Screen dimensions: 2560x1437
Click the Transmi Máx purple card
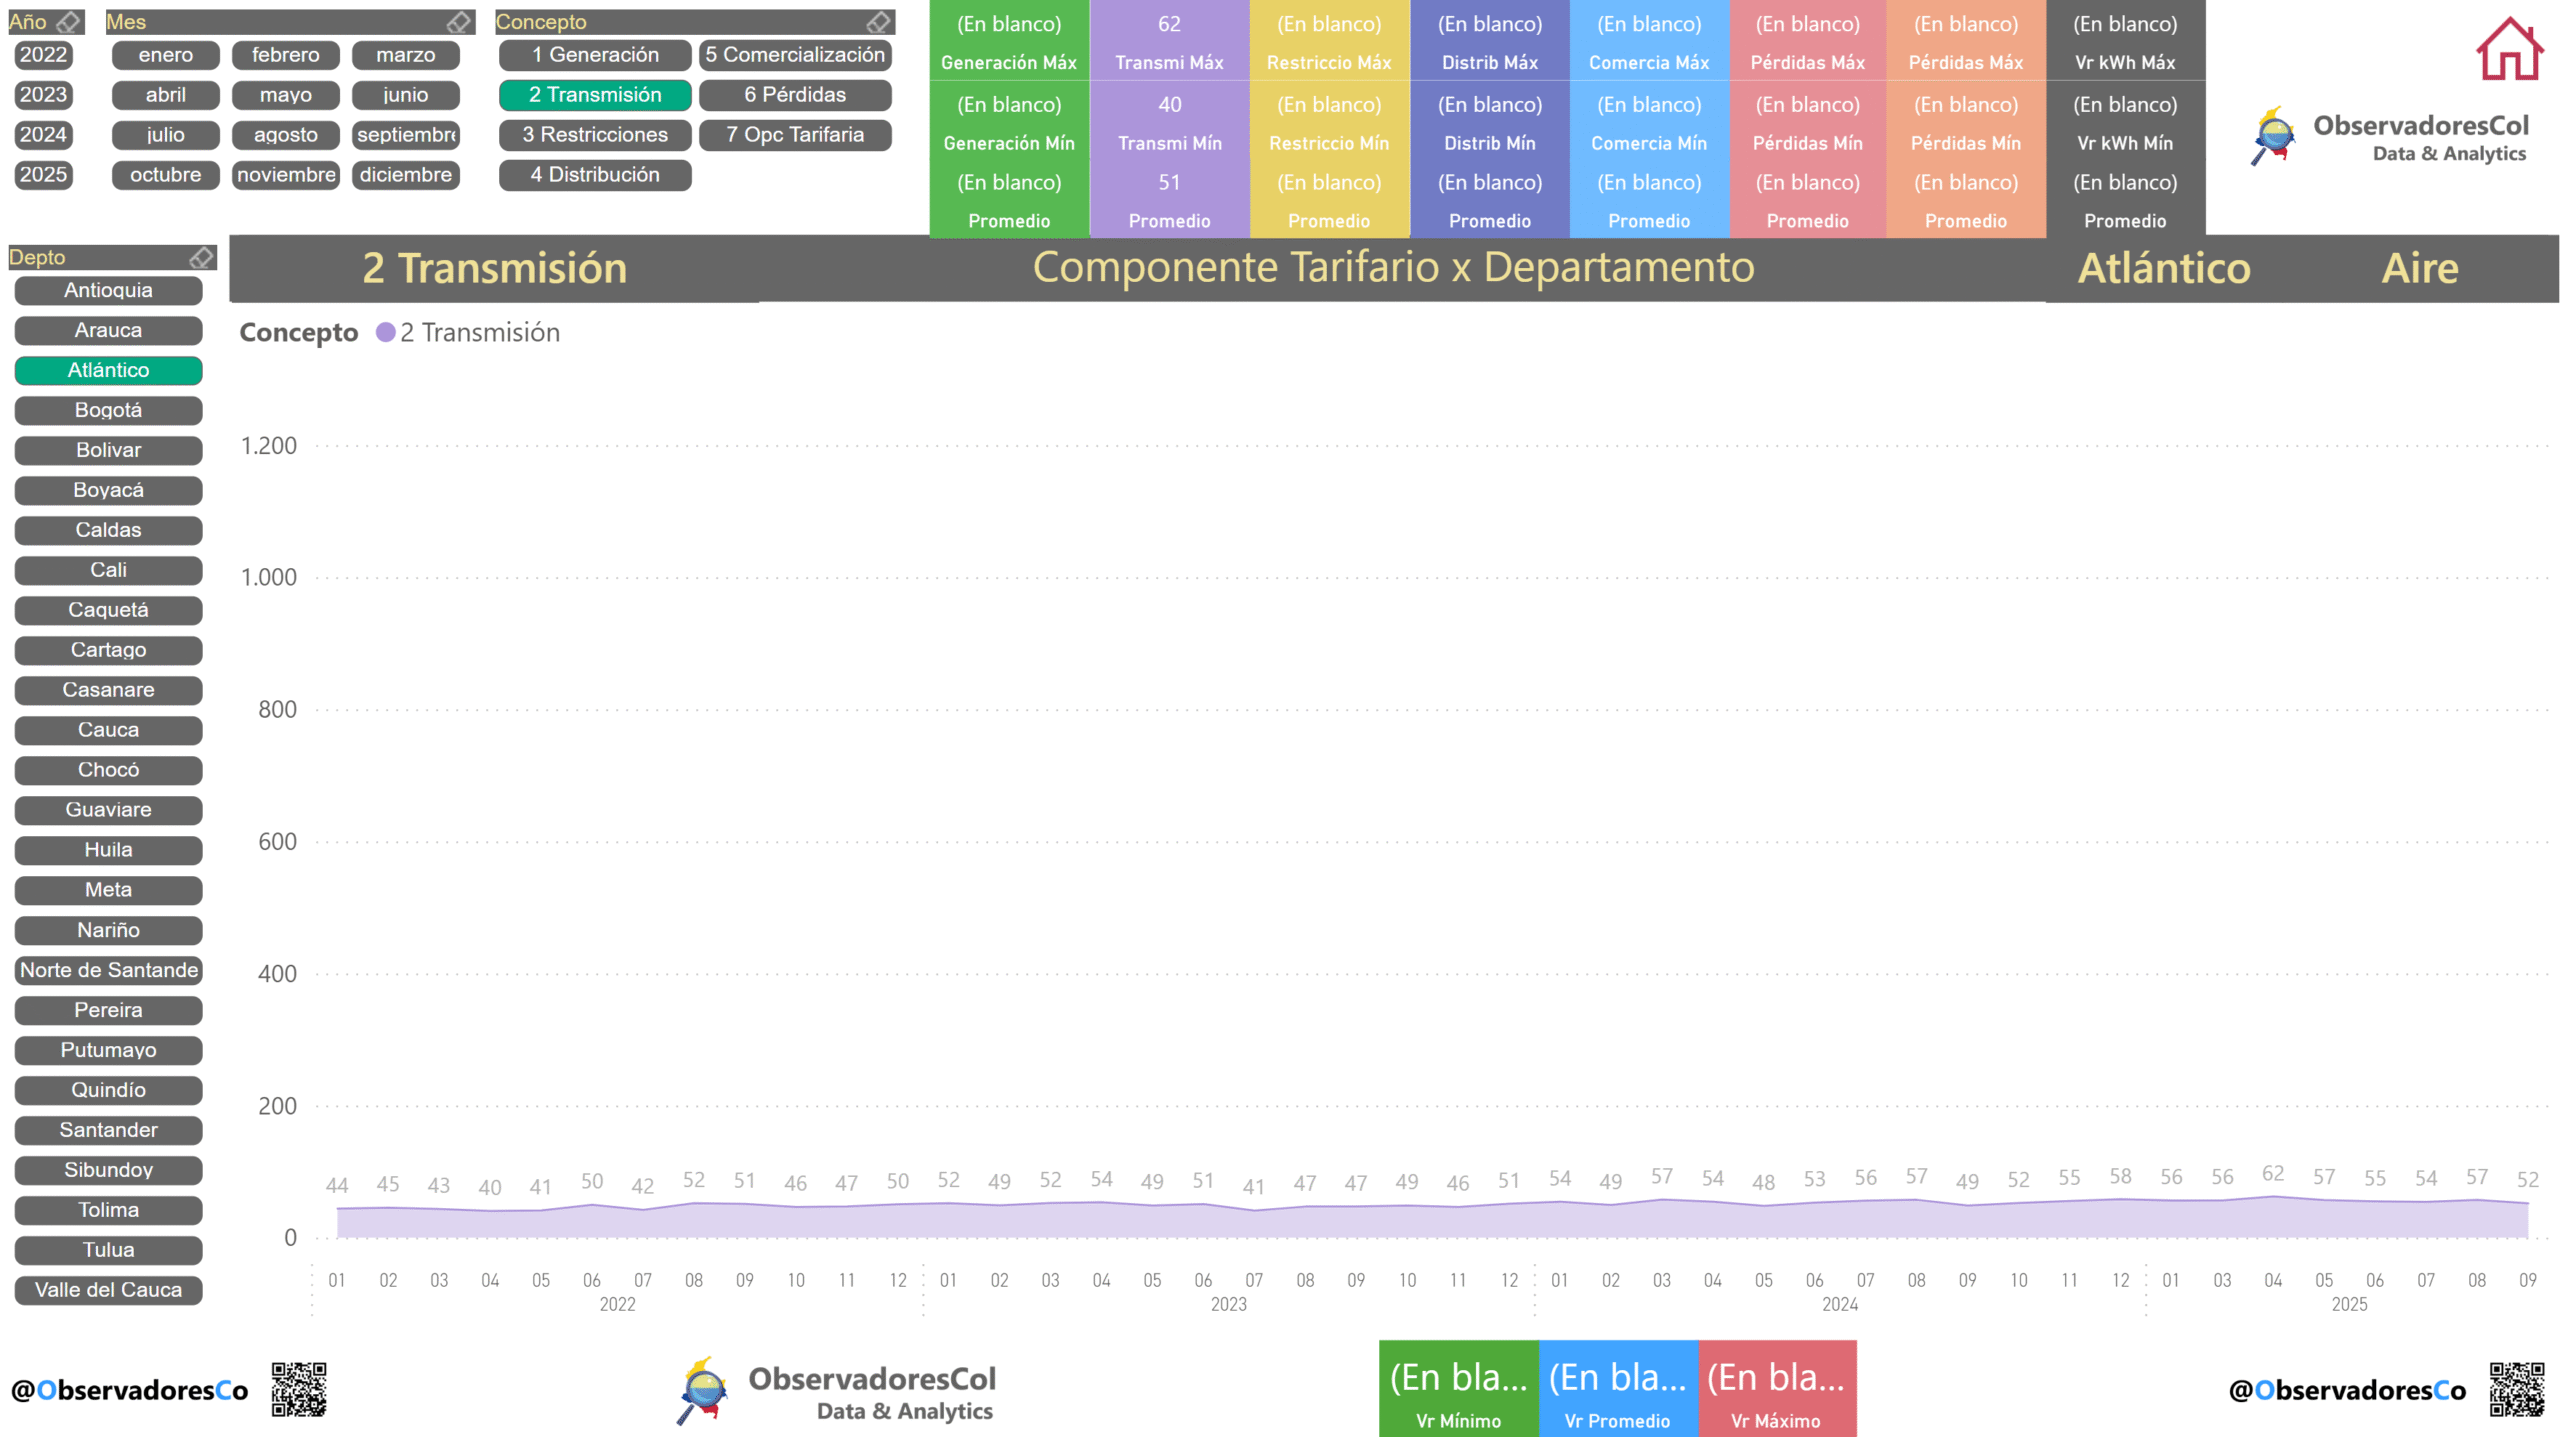(1168, 40)
